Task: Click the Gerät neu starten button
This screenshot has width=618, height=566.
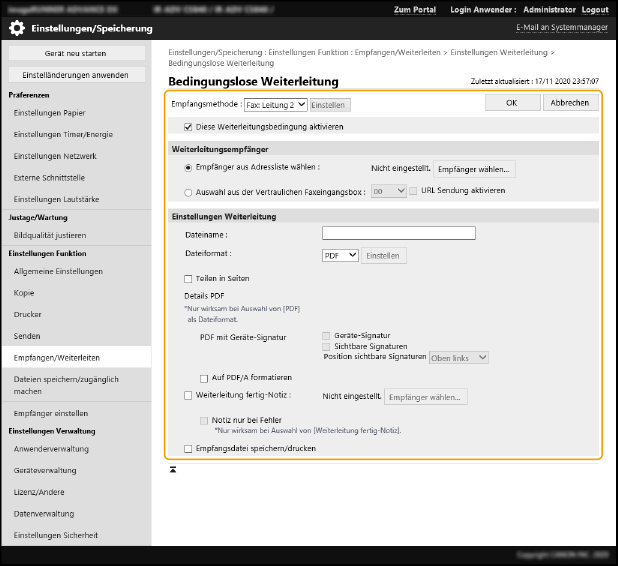Action: tap(76, 52)
